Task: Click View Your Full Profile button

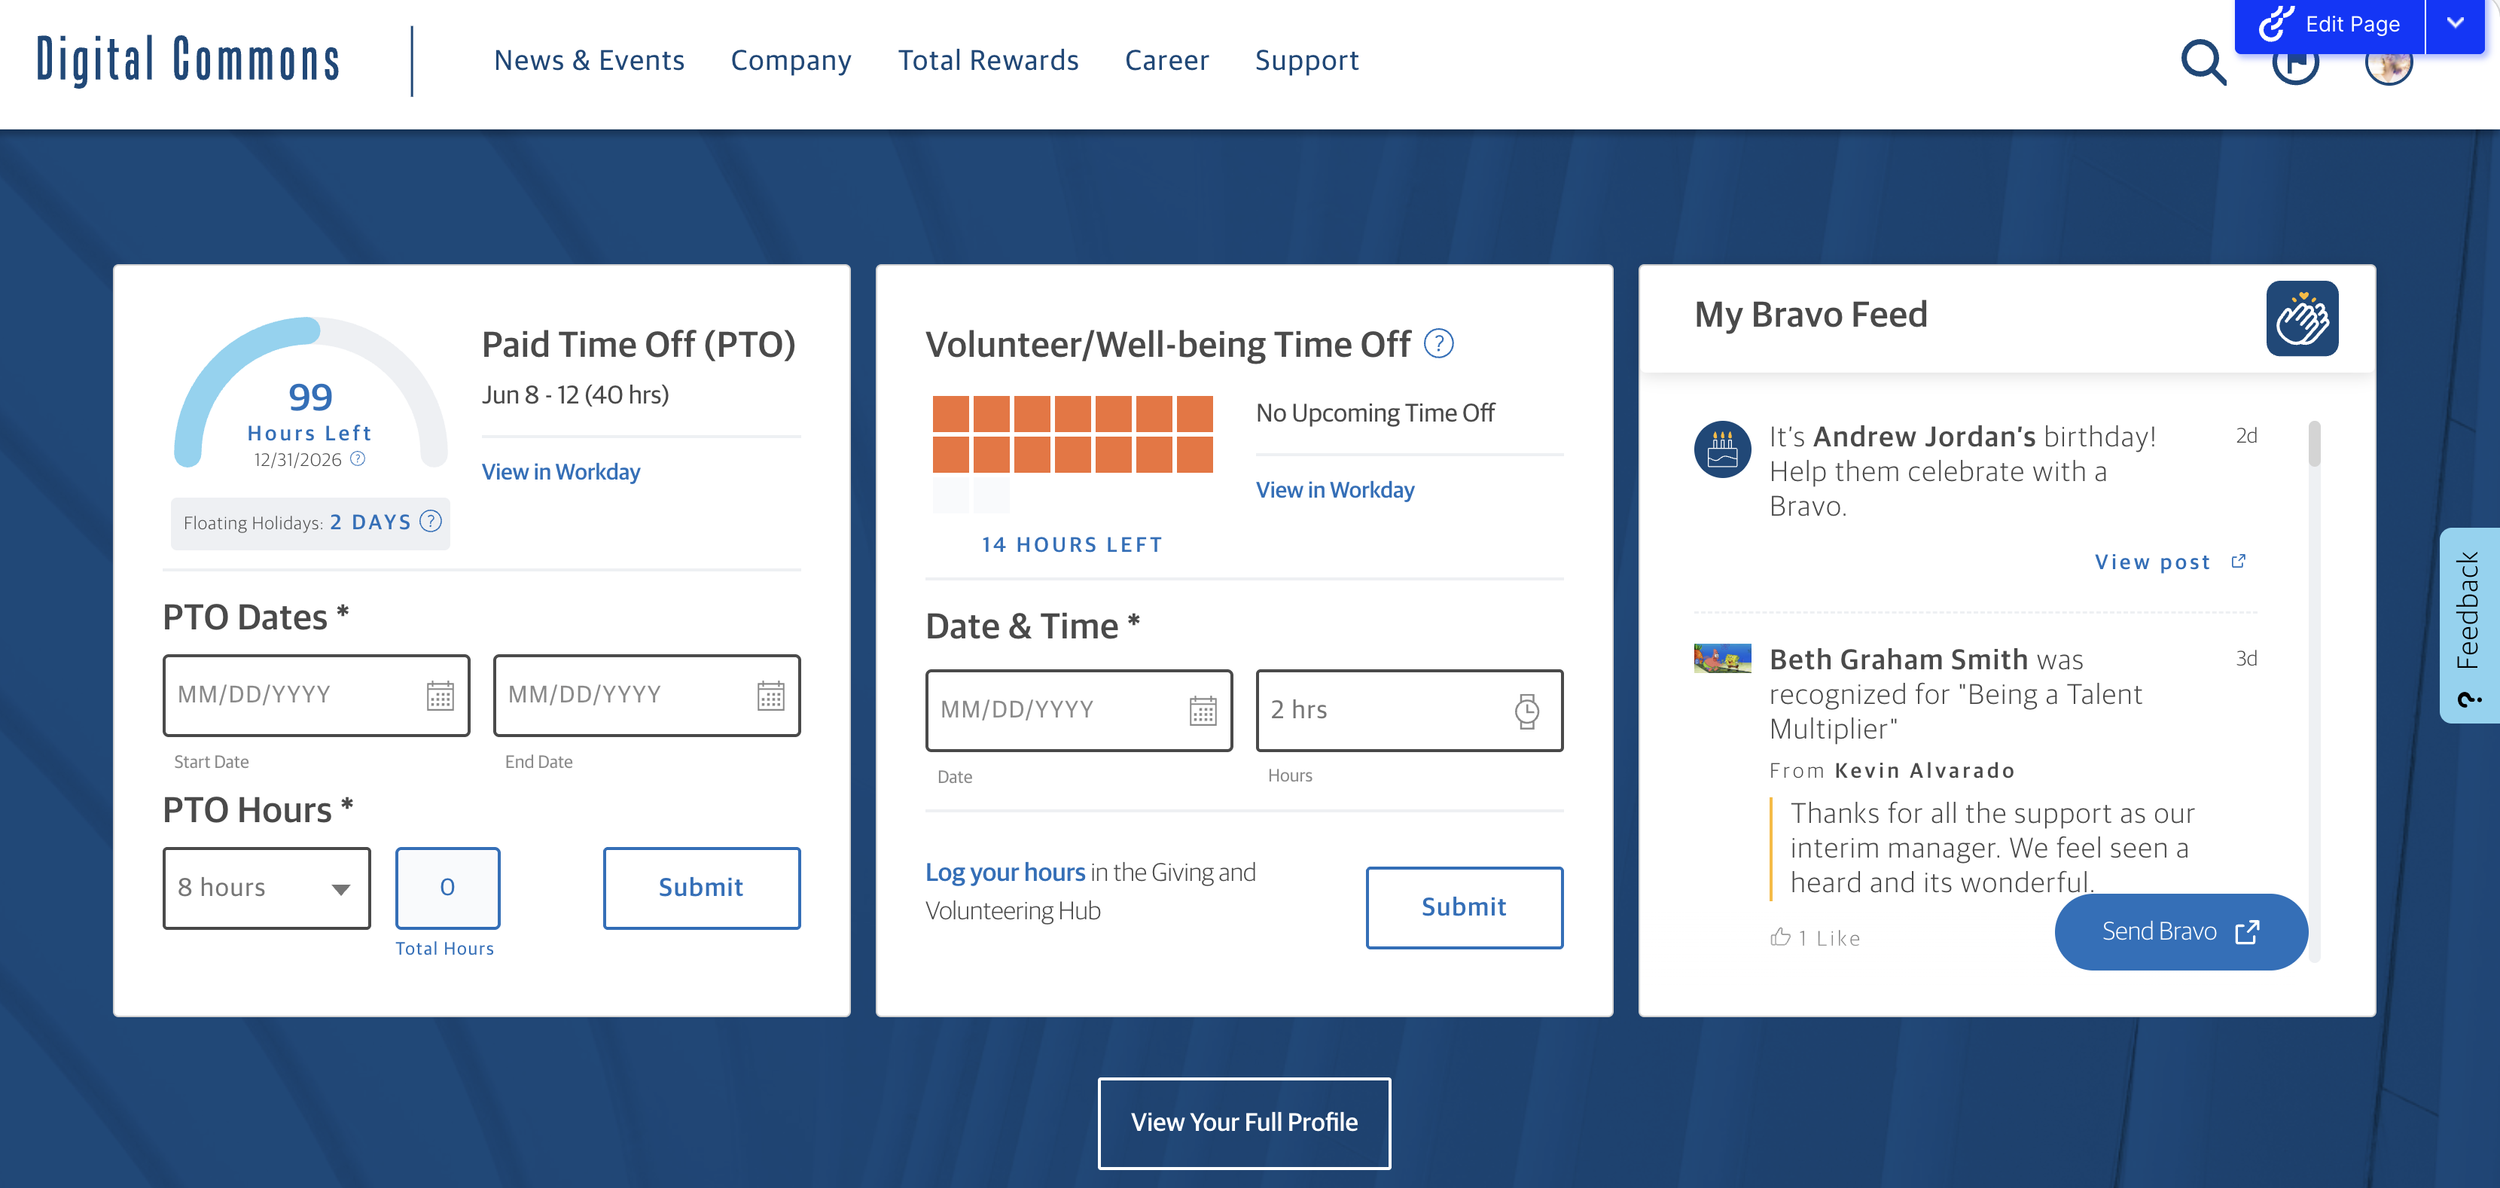Action: point(1244,1122)
